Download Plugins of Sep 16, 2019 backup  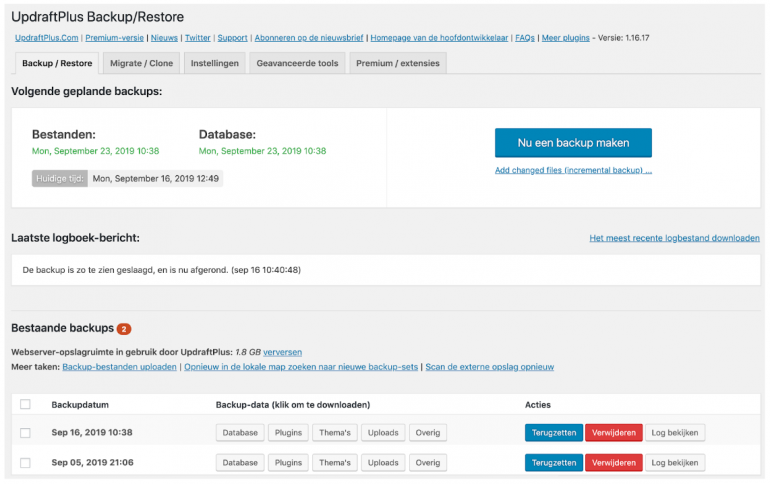click(288, 432)
